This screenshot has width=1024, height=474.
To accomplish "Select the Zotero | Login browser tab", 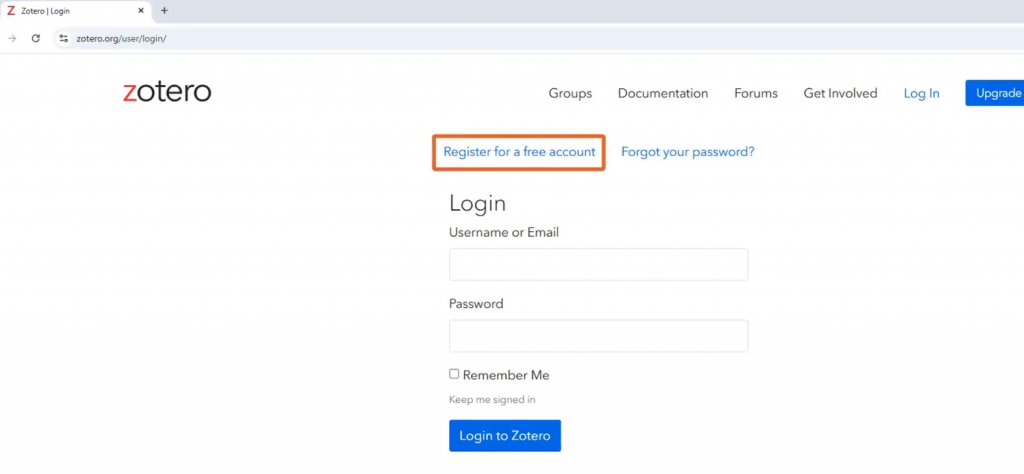I will point(70,11).
